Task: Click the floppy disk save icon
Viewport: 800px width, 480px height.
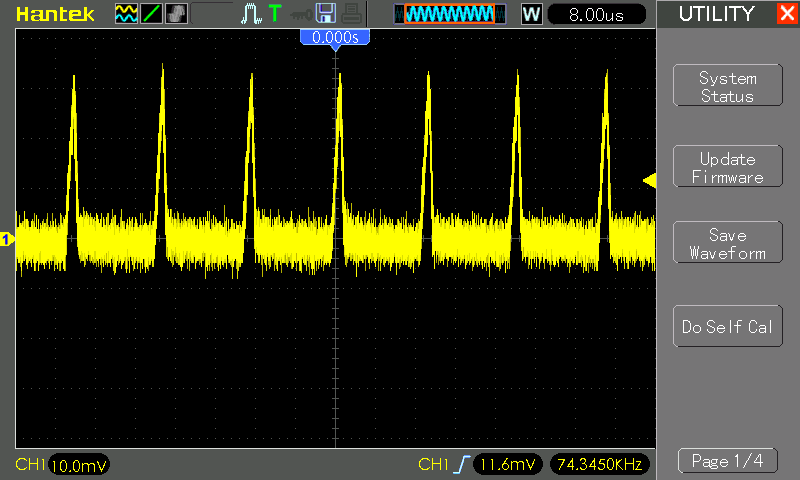Action: click(x=325, y=14)
